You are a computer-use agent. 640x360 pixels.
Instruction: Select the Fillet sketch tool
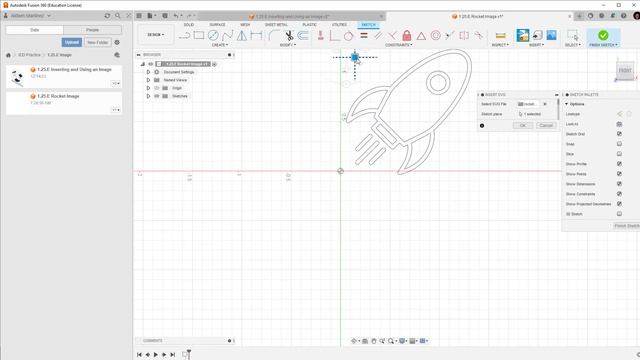point(273,36)
